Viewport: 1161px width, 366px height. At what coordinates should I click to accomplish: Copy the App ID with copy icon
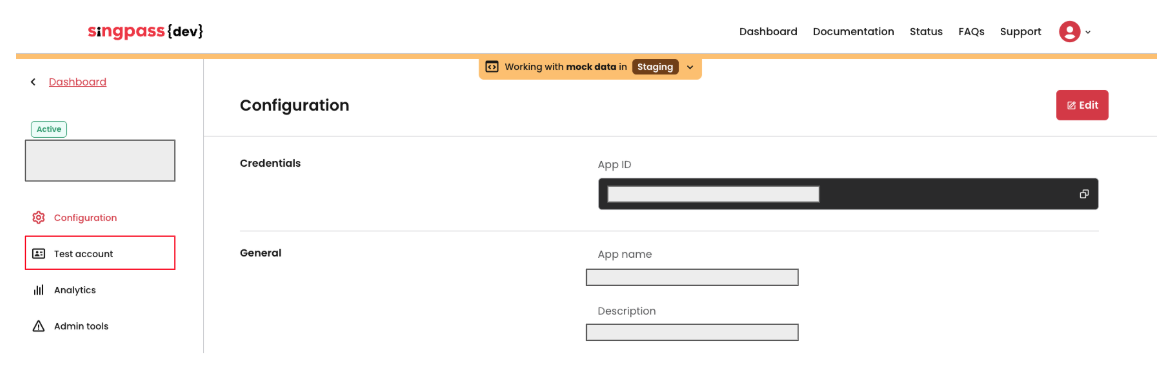(1084, 194)
